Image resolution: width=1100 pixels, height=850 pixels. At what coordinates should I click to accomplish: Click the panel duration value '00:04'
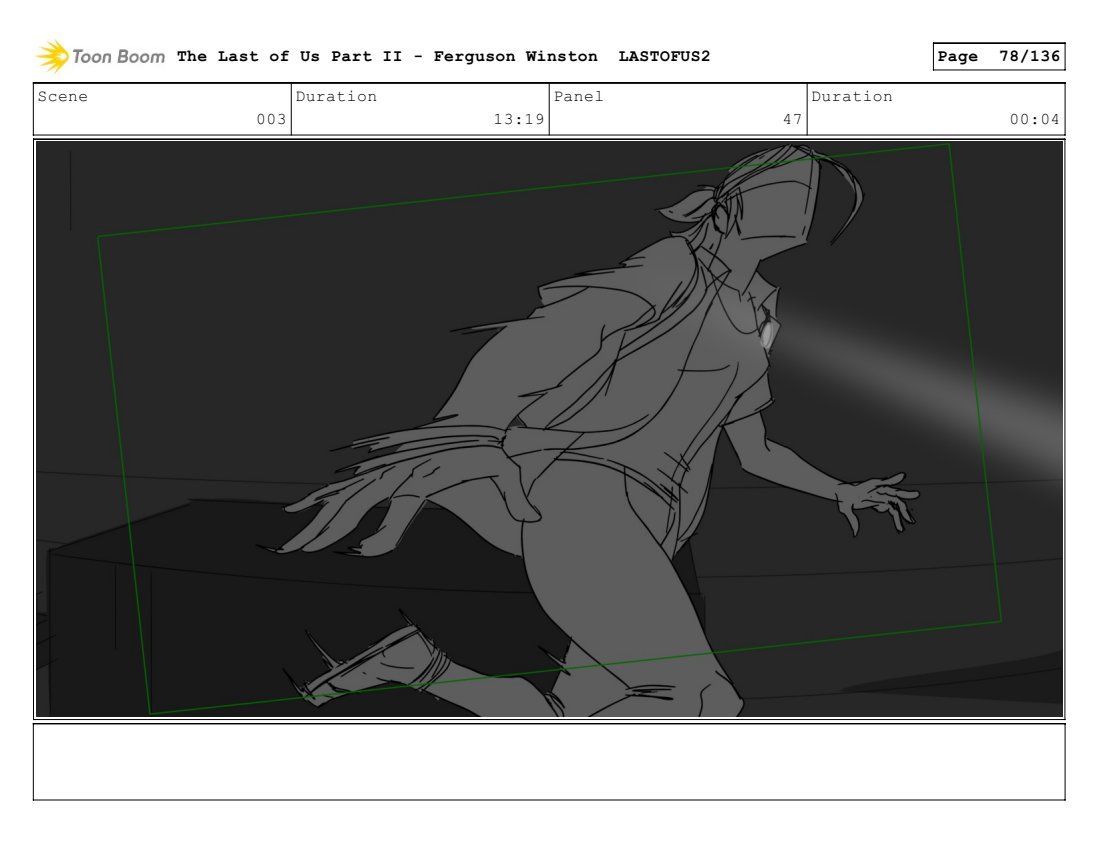click(1035, 119)
